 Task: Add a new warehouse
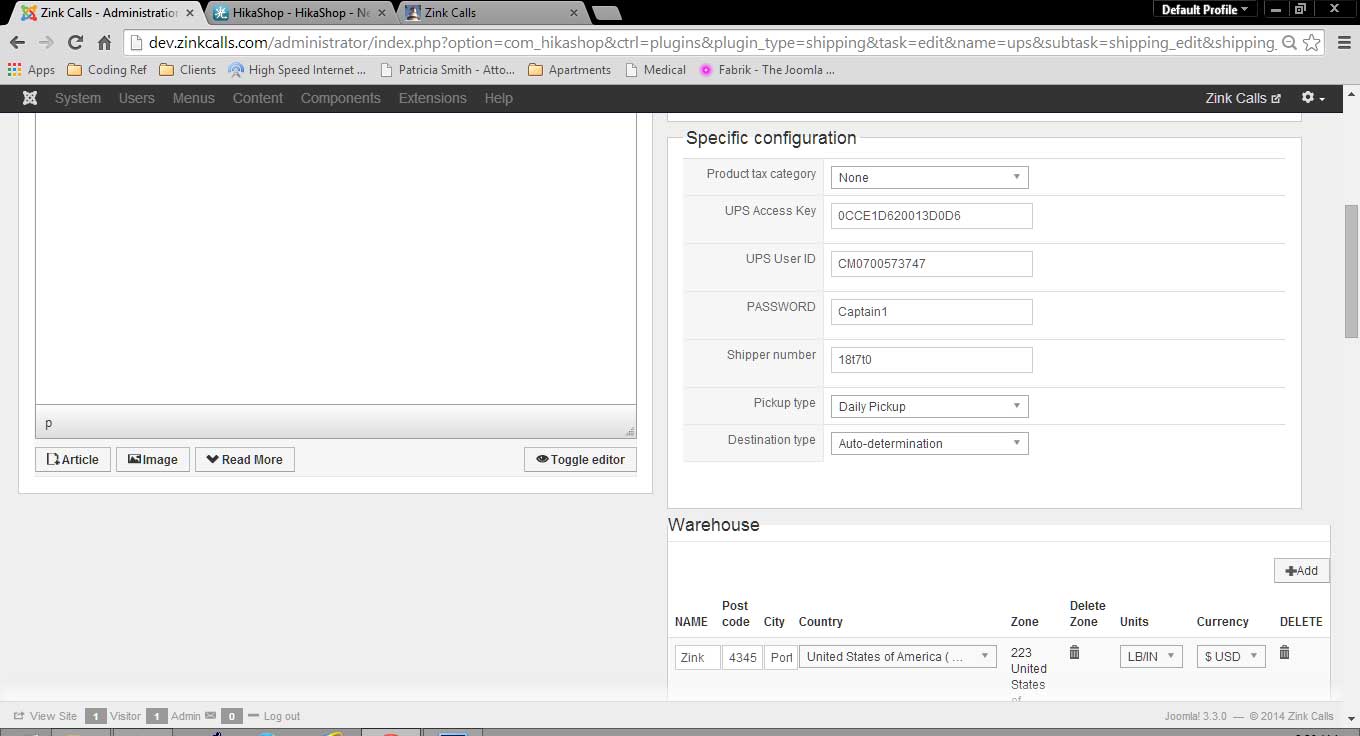pyautogui.click(x=1302, y=570)
